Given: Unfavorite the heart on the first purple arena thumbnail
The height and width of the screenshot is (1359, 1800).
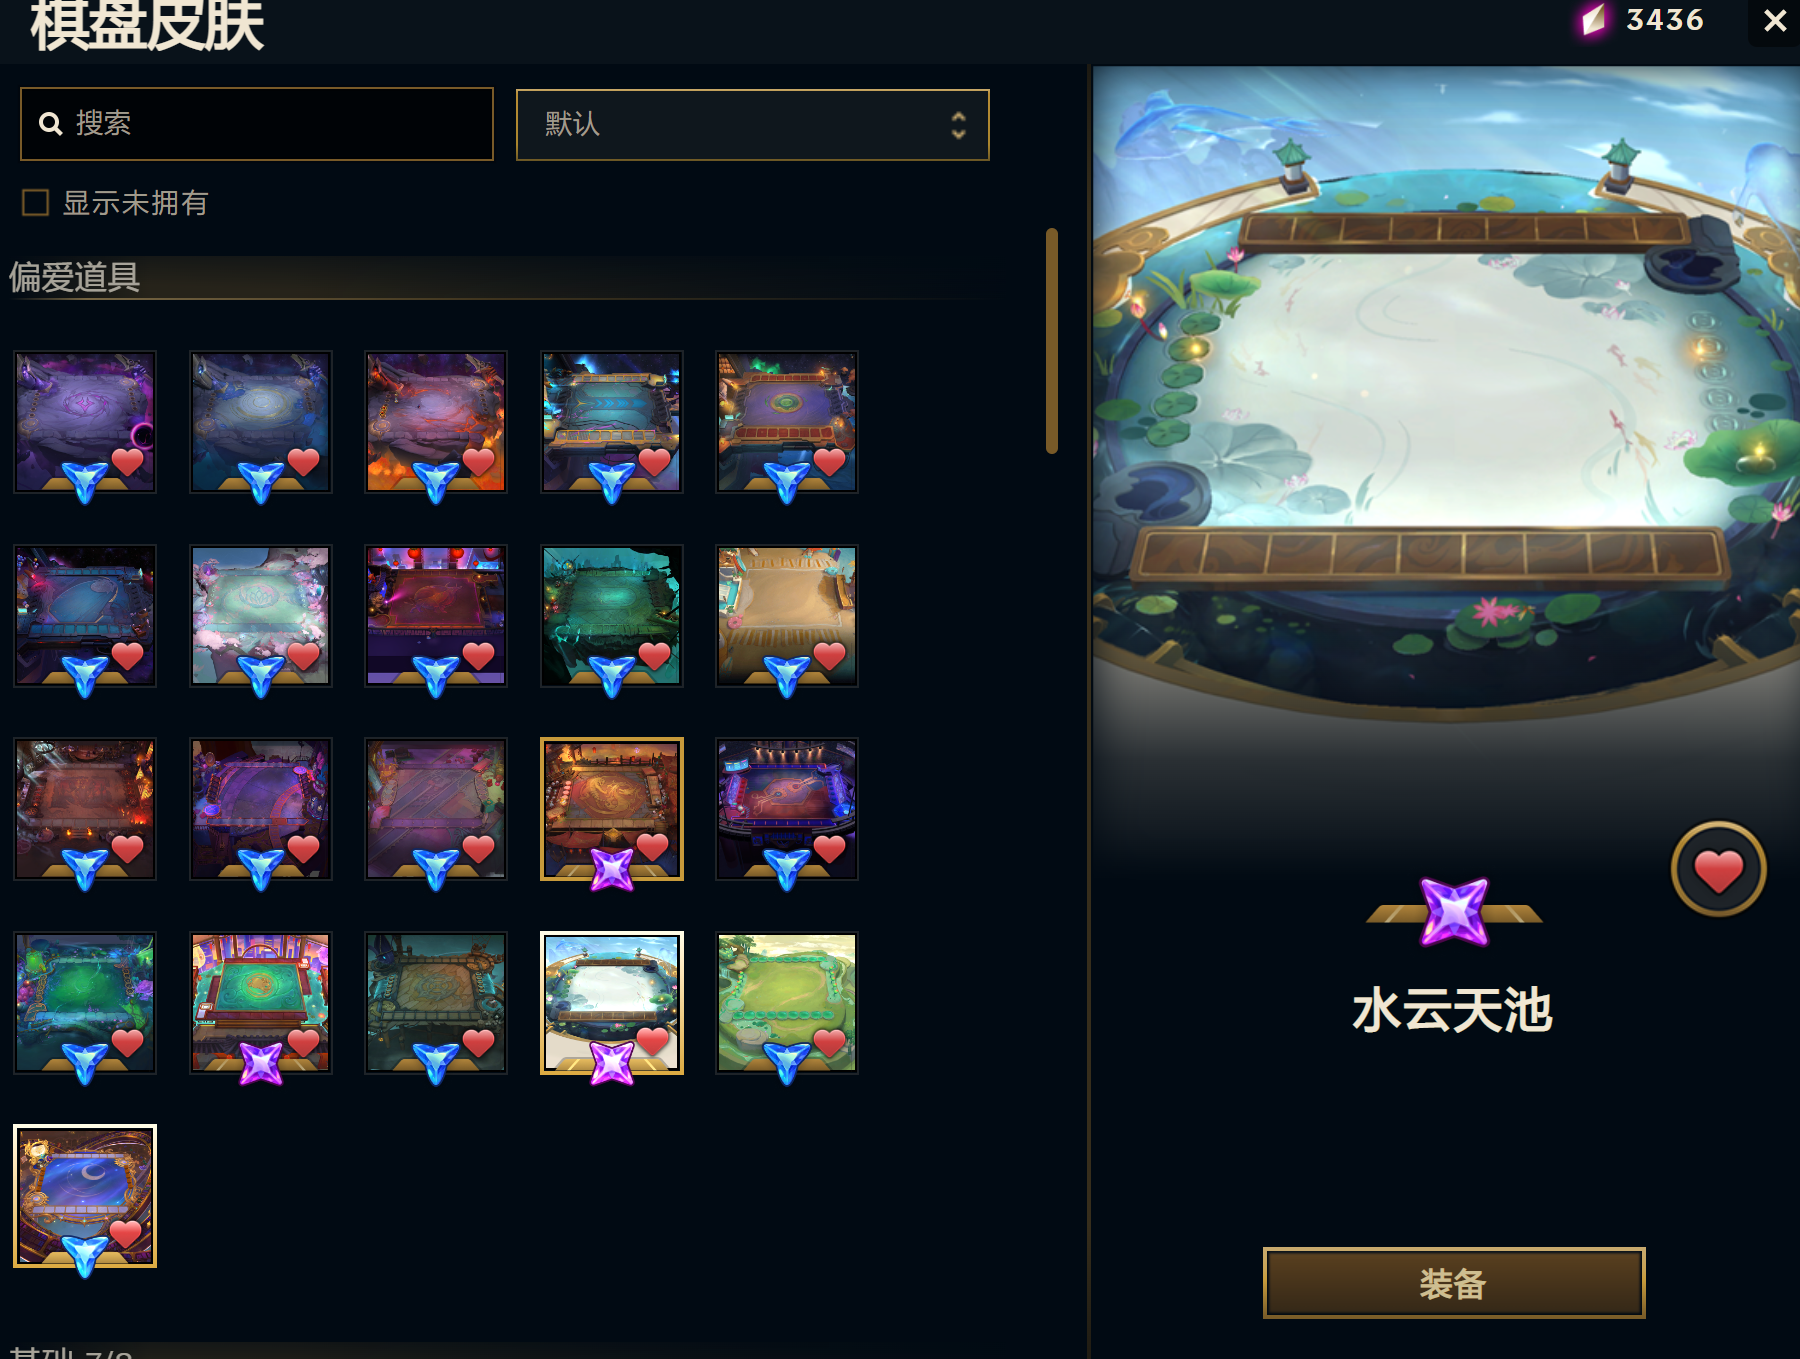Looking at the screenshot, I should (128, 463).
